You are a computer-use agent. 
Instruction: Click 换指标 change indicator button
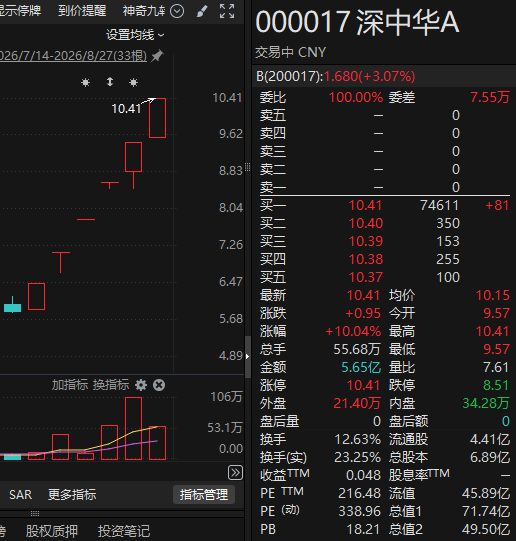point(111,385)
